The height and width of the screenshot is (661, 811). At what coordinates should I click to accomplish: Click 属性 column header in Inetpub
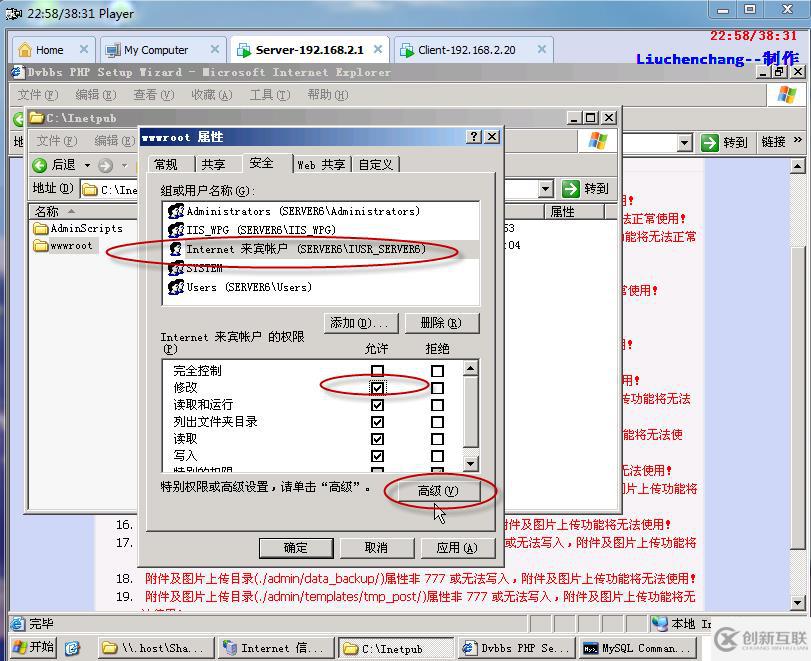574,211
